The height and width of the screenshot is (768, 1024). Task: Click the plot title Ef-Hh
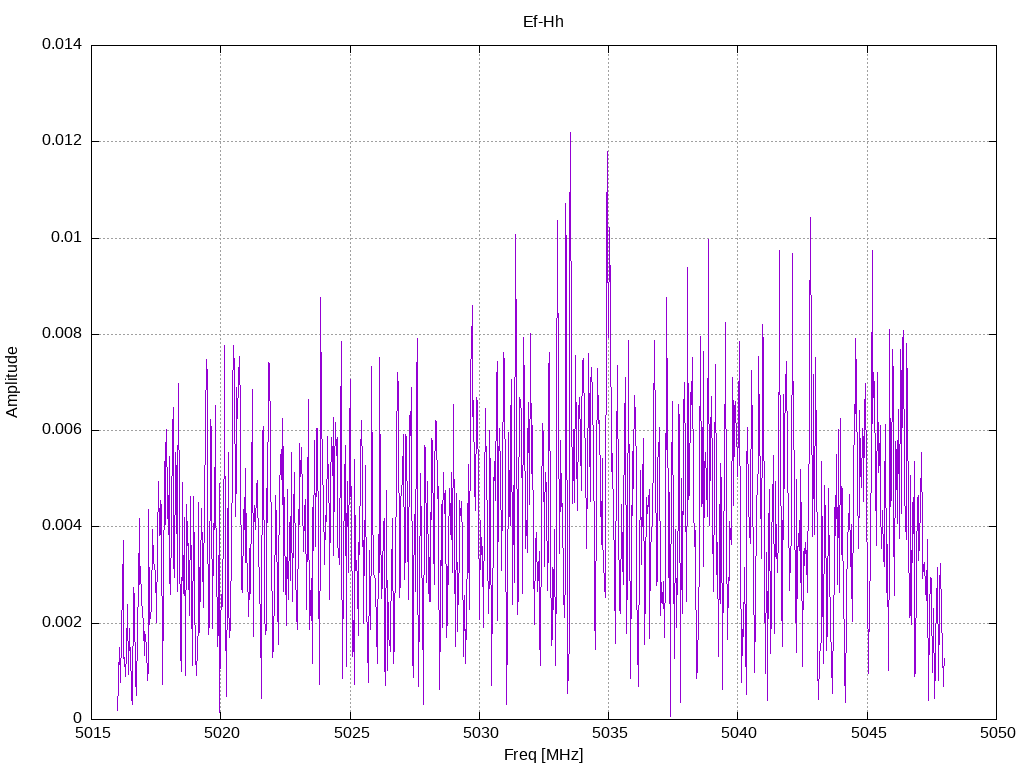tap(543, 22)
